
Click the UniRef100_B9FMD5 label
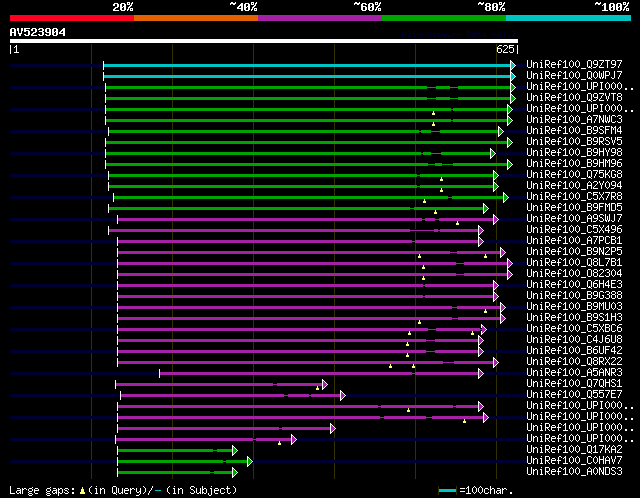574,207
